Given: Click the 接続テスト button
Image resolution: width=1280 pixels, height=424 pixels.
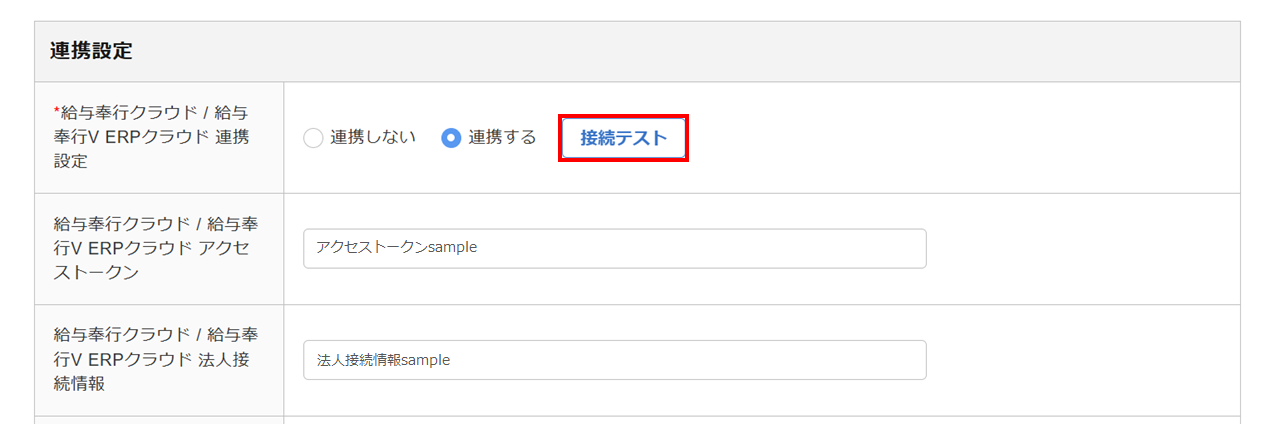Looking at the screenshot, I should coord(623,138).
